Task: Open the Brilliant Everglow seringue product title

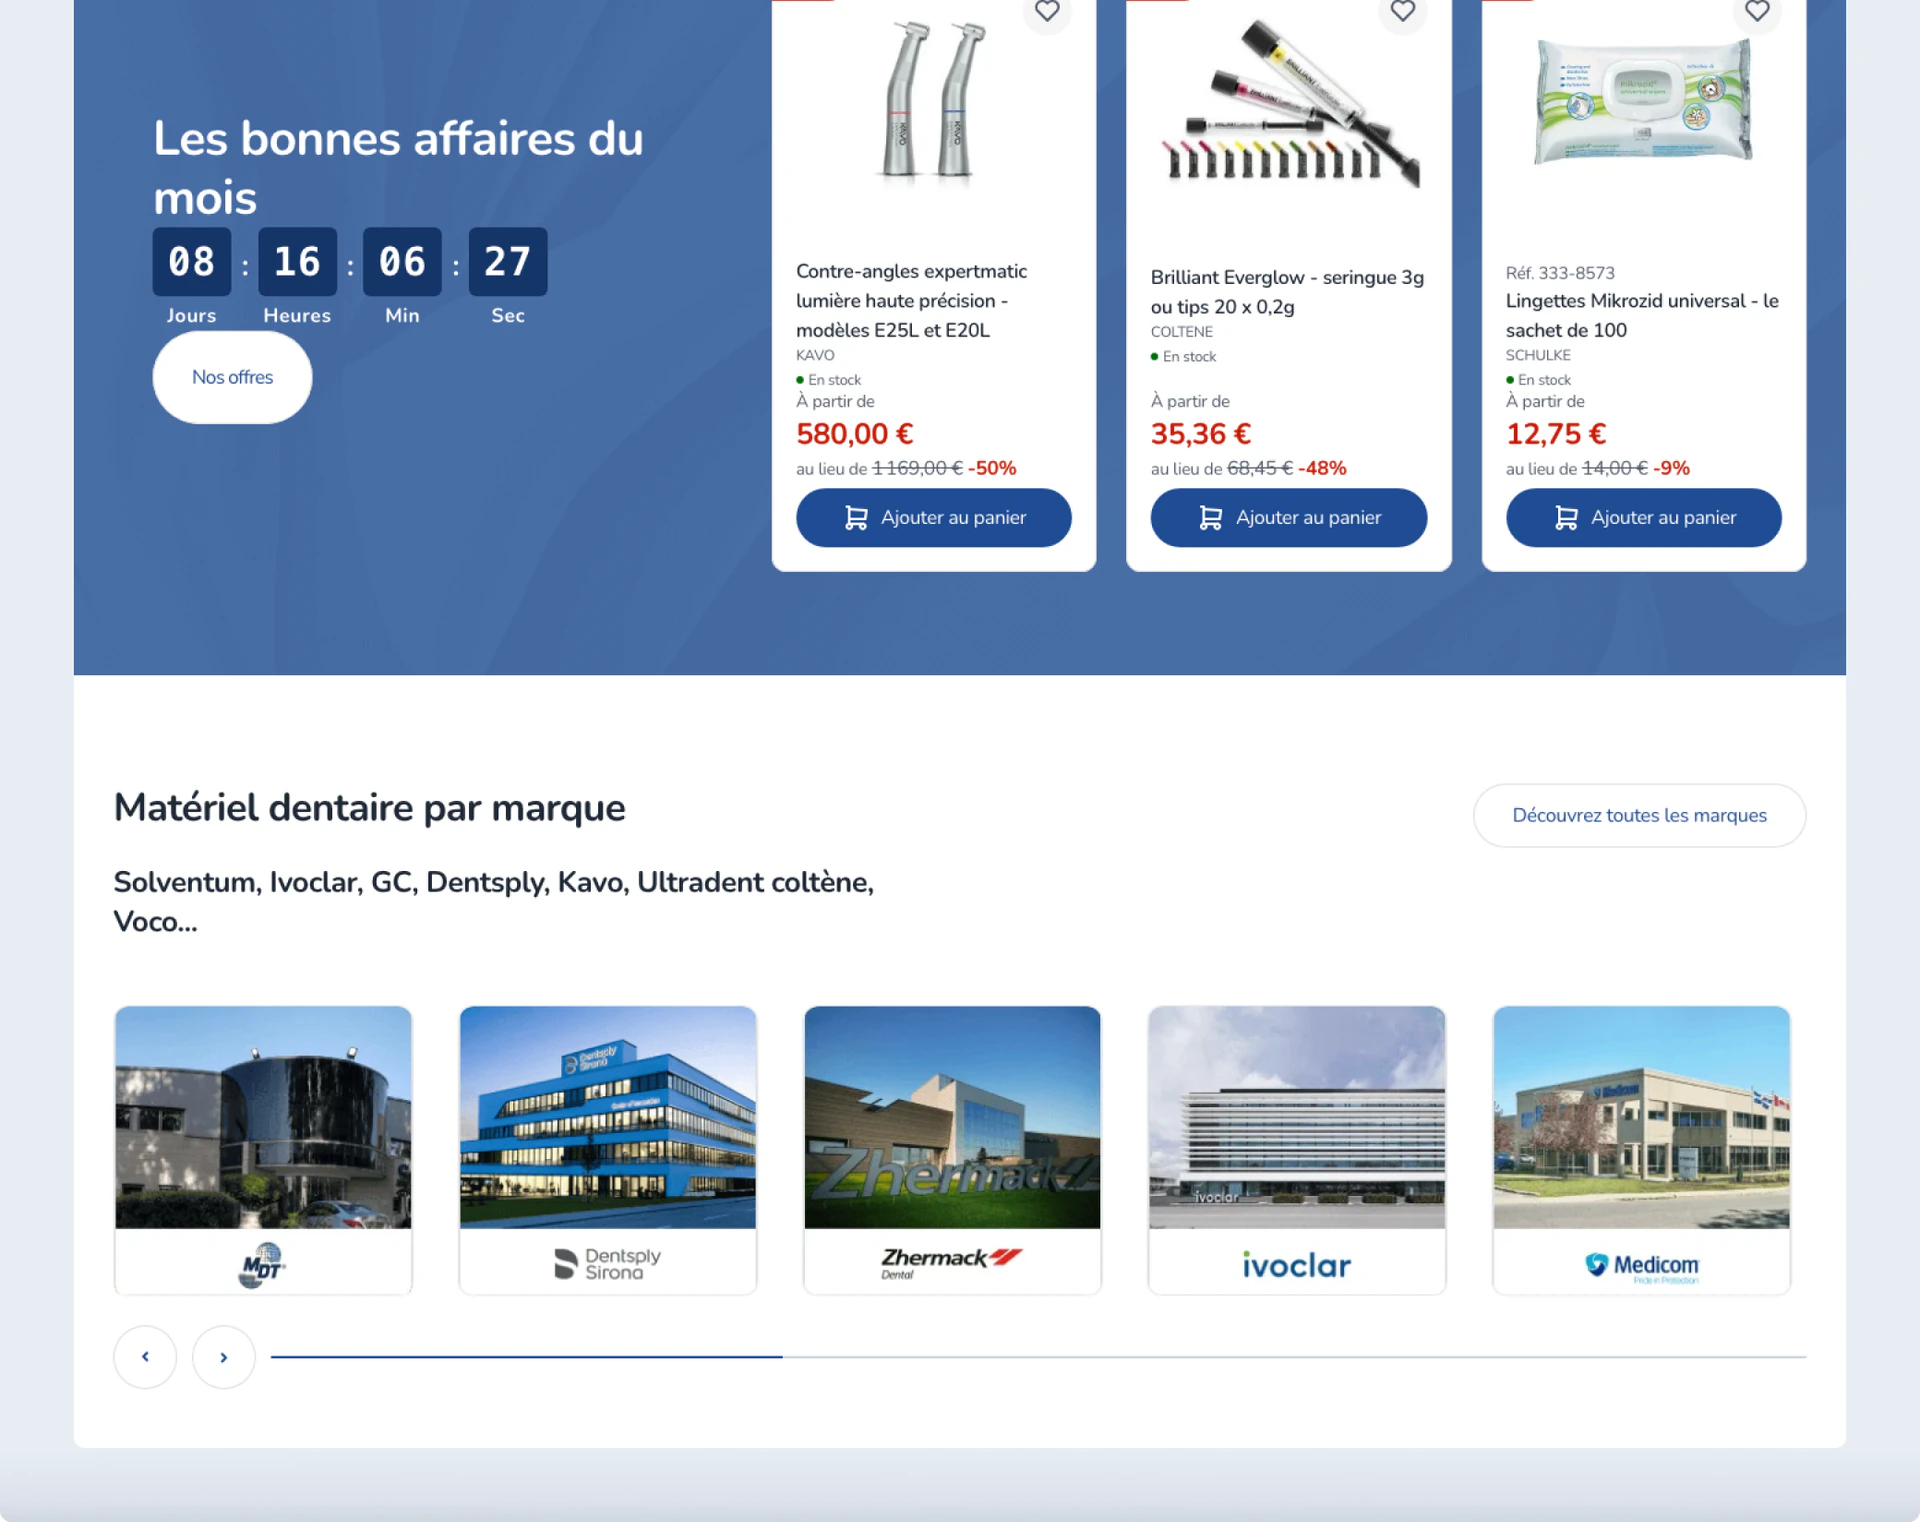Action: (x=1287, y=292)
